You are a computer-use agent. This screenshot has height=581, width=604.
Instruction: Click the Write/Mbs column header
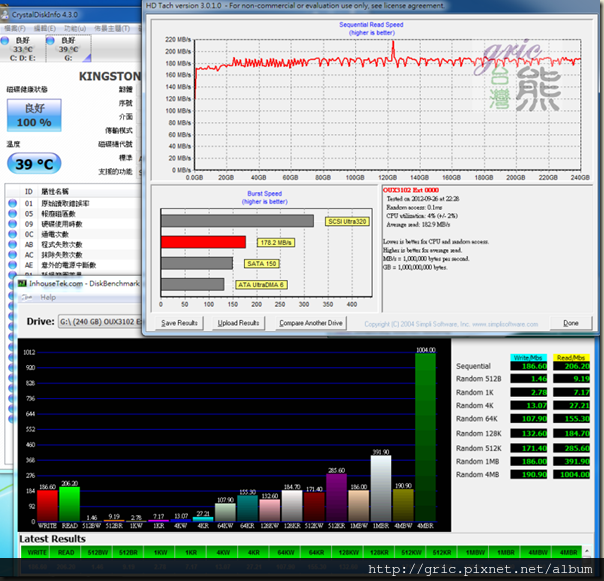(x=528, y=358)
